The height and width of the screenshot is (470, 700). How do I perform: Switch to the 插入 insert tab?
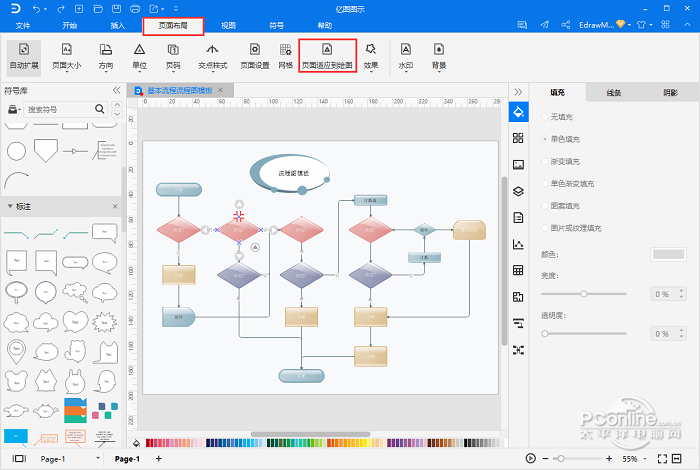tap(118, 25)
